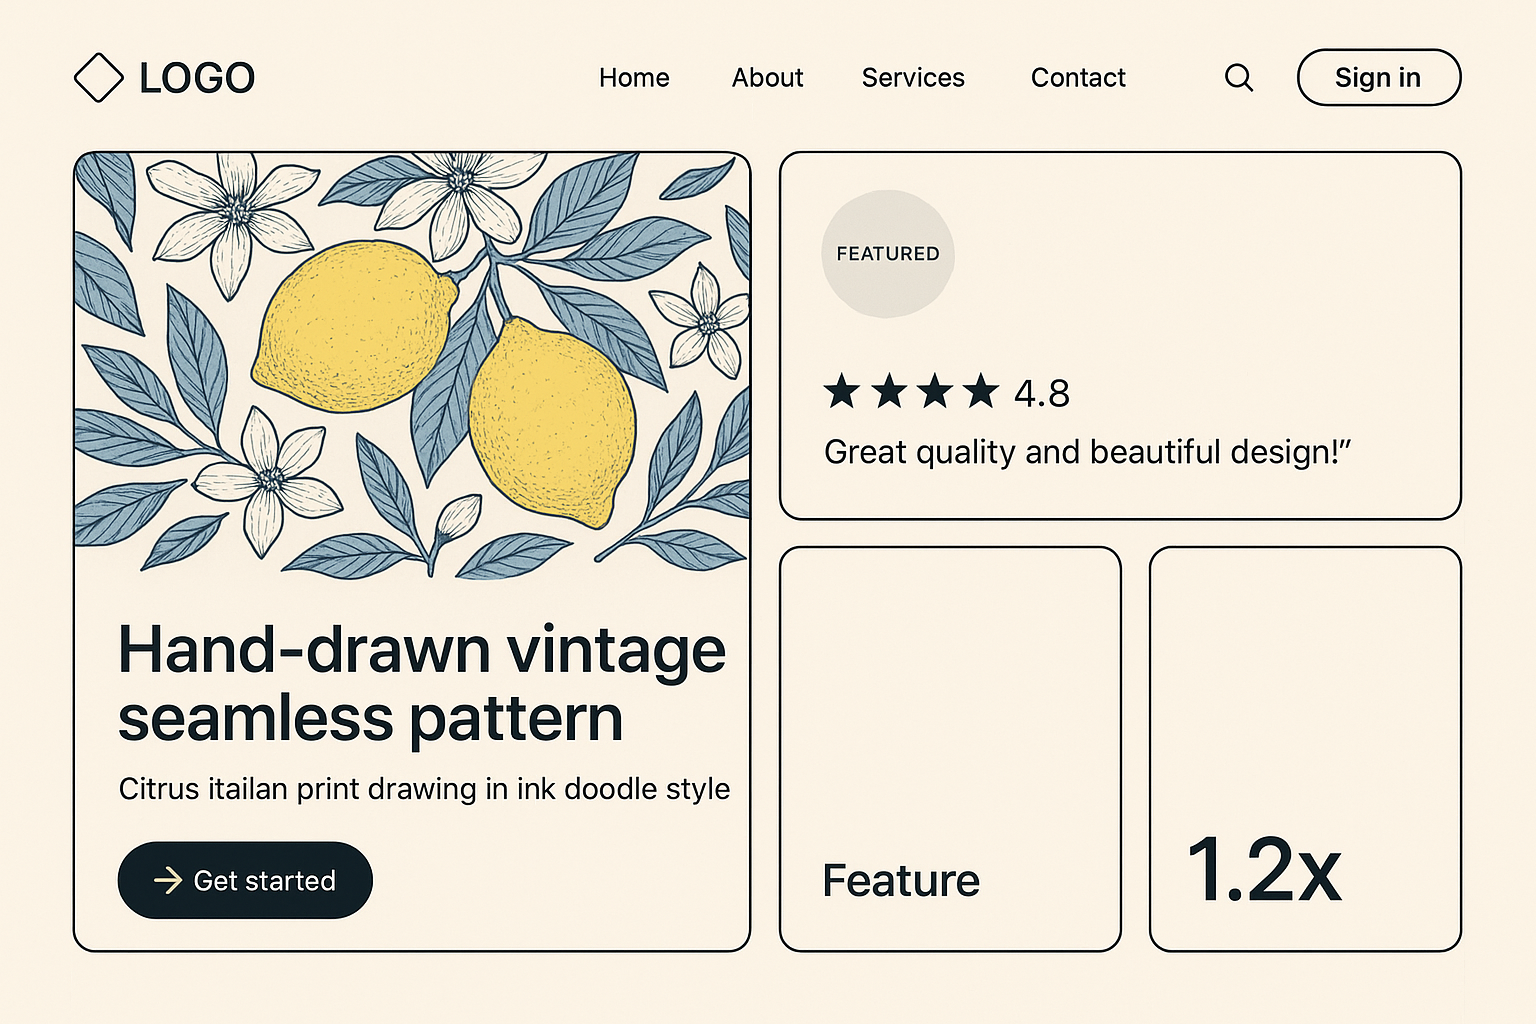The width and height of the screenshot is (1536, 1024).
Task: Go to the Home nav item
Action: click(634, 78)
